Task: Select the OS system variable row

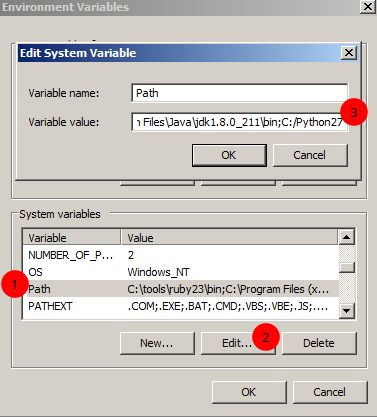Action: point(180,272)
